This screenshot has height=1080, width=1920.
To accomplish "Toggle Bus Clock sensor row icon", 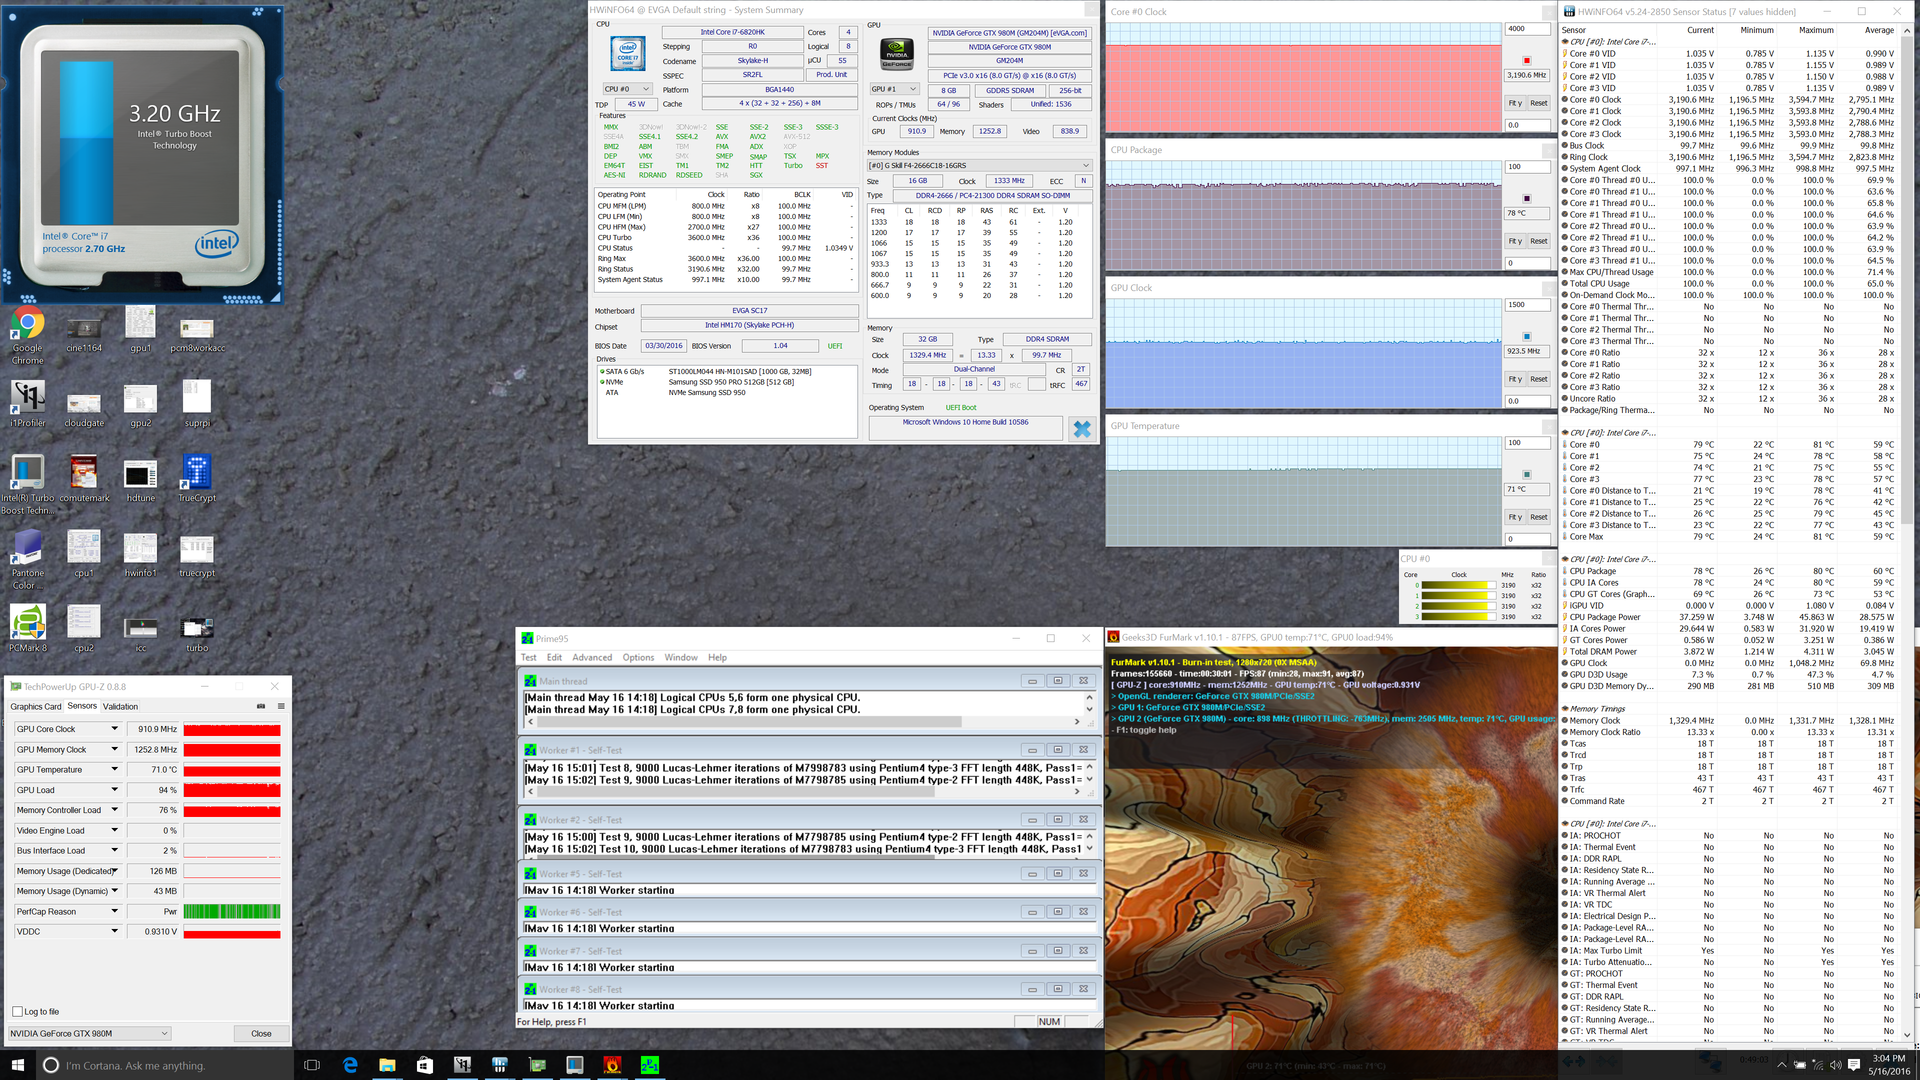I will click(1564, 146).
